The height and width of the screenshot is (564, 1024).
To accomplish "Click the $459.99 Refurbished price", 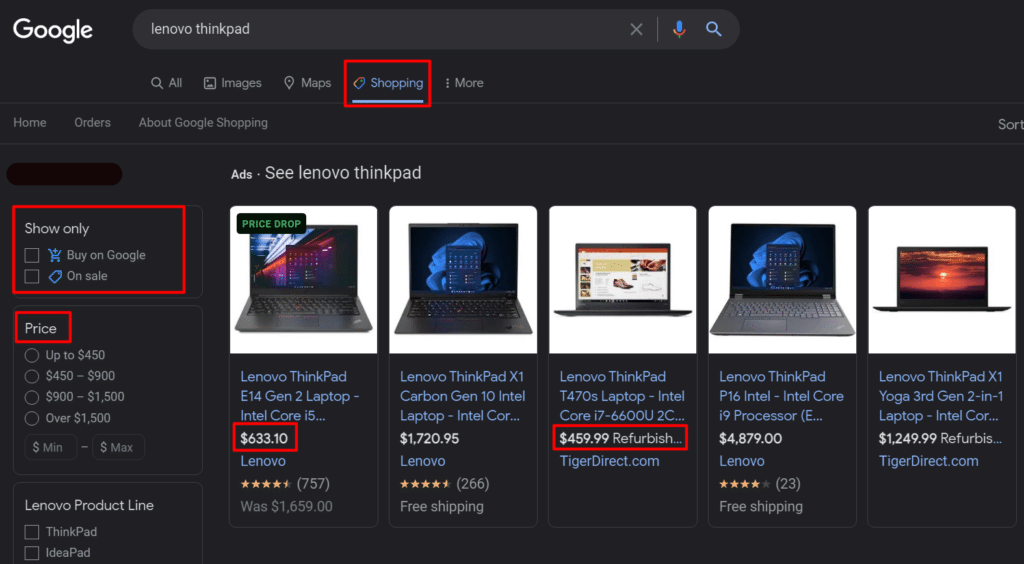I will pos(620,439).
